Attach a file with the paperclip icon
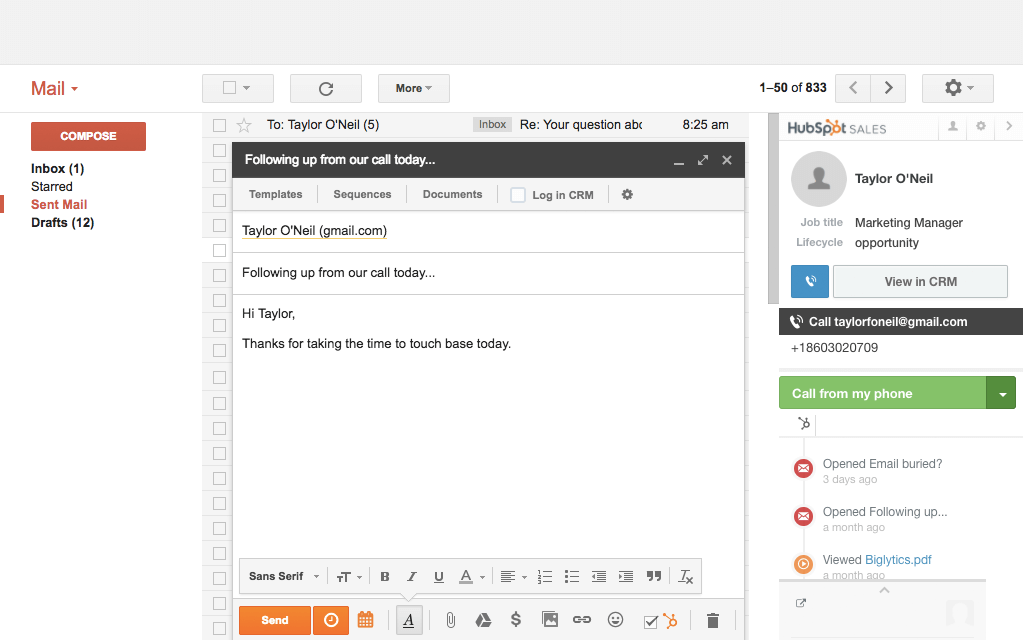Screen dimensions: 1023x640 tap(451, 620)
